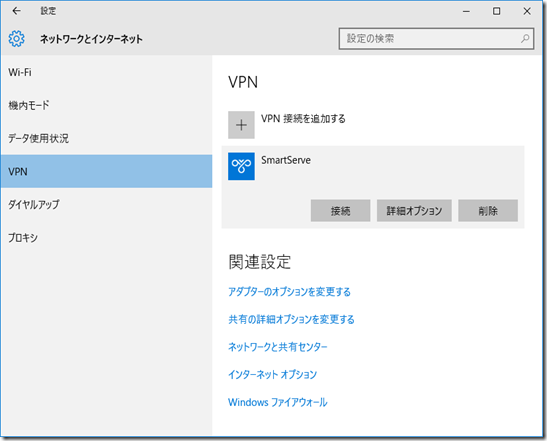Click the settings gear icon
The width and height of the screenshot is (547, 441).
click(16, 38)
